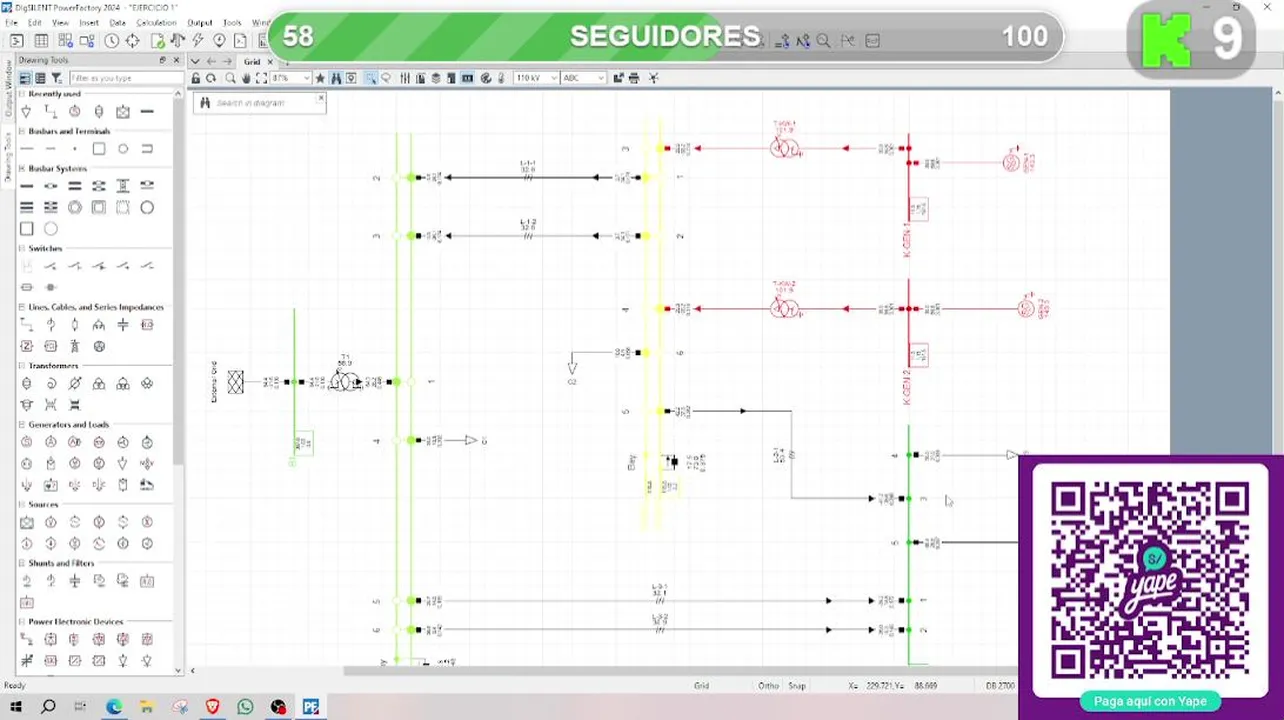Pick the first symbol in Shunts and Filters

click(x=27, y=581)
